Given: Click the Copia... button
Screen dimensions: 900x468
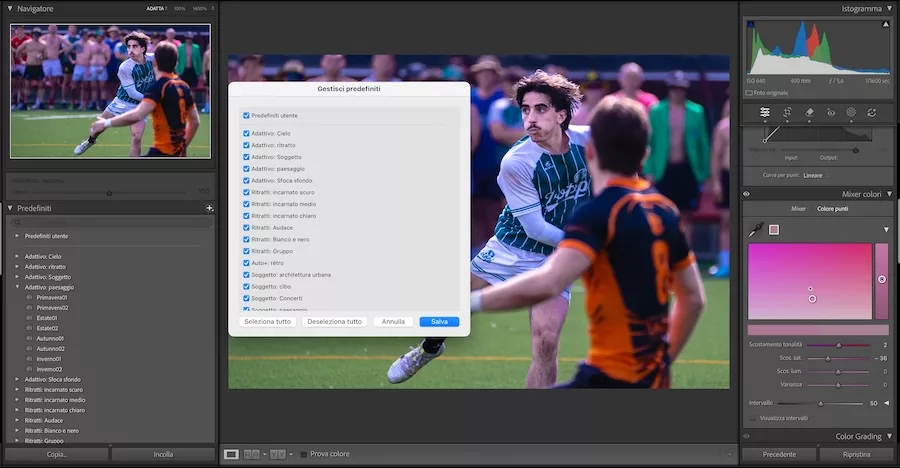Looking at the screenshot, I should pyautogui.click(x=57, y=454).
